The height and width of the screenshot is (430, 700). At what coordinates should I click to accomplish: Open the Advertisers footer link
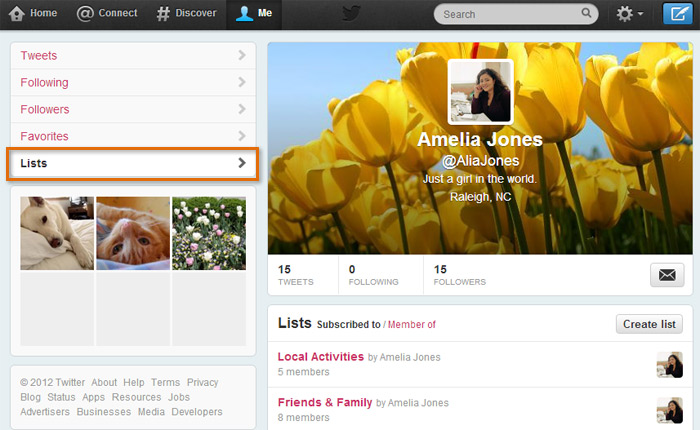pos(45,412)
